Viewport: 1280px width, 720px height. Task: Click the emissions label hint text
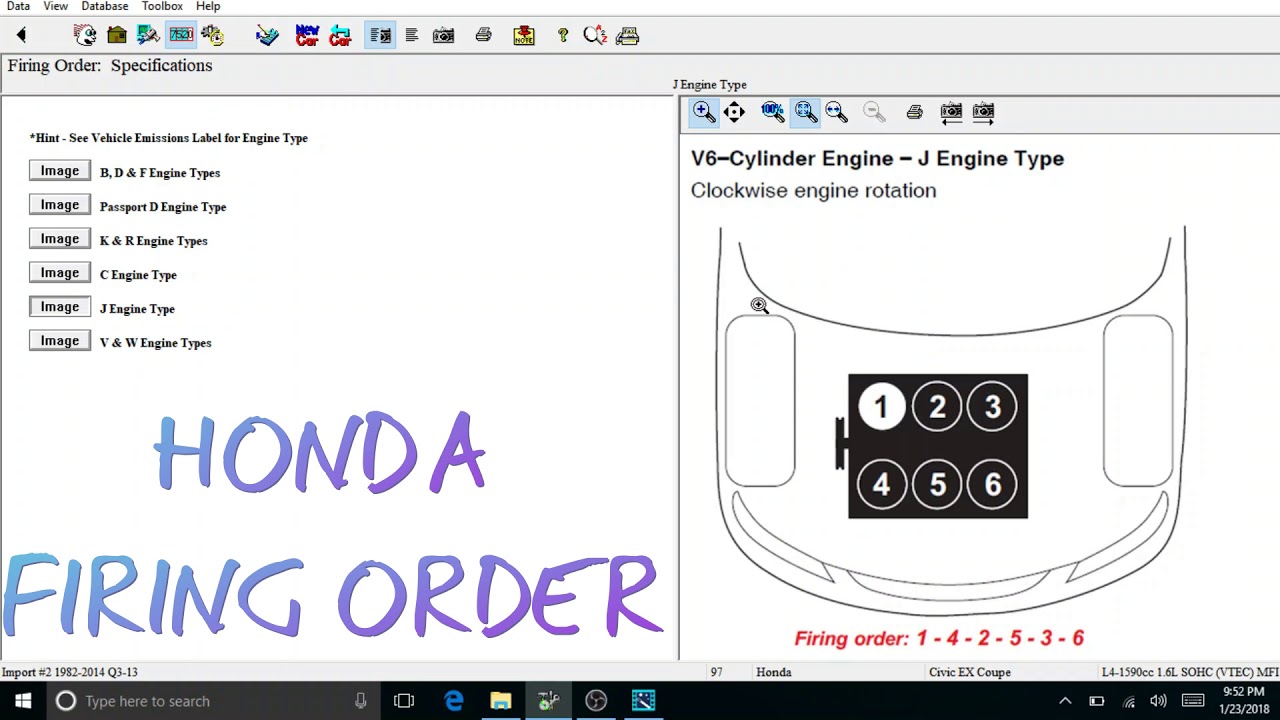tap(169, 138)
